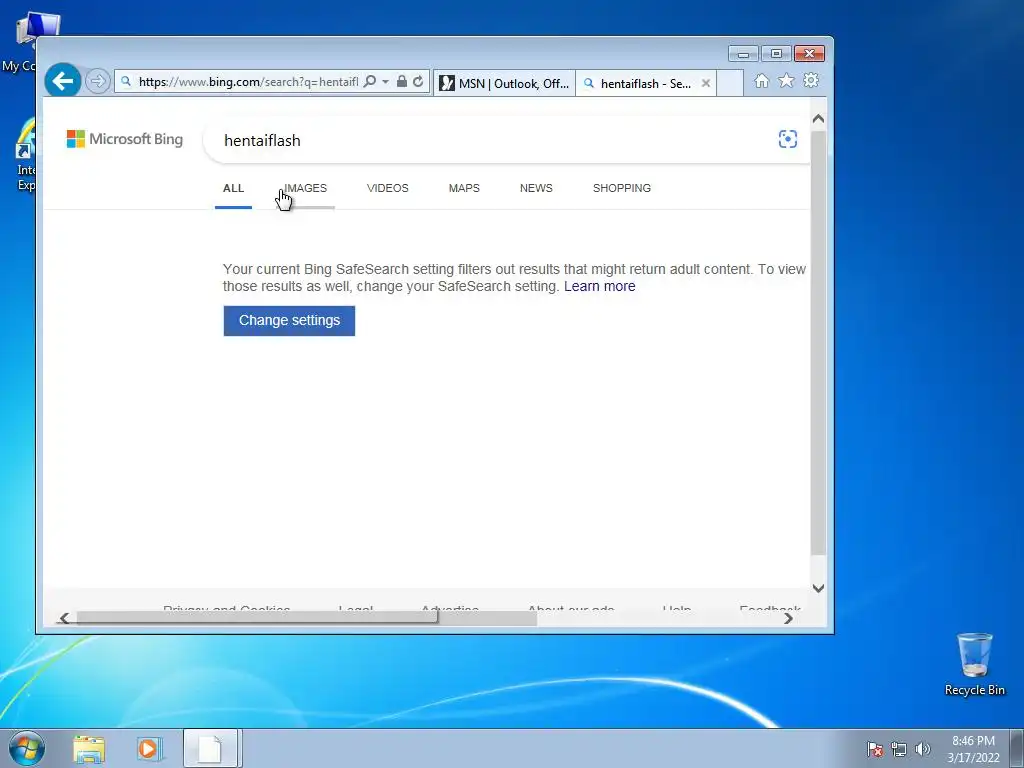Select the Recycle Bin desktop icon
The width and height of the screenshot is (1024, 768).
[974, 664]
